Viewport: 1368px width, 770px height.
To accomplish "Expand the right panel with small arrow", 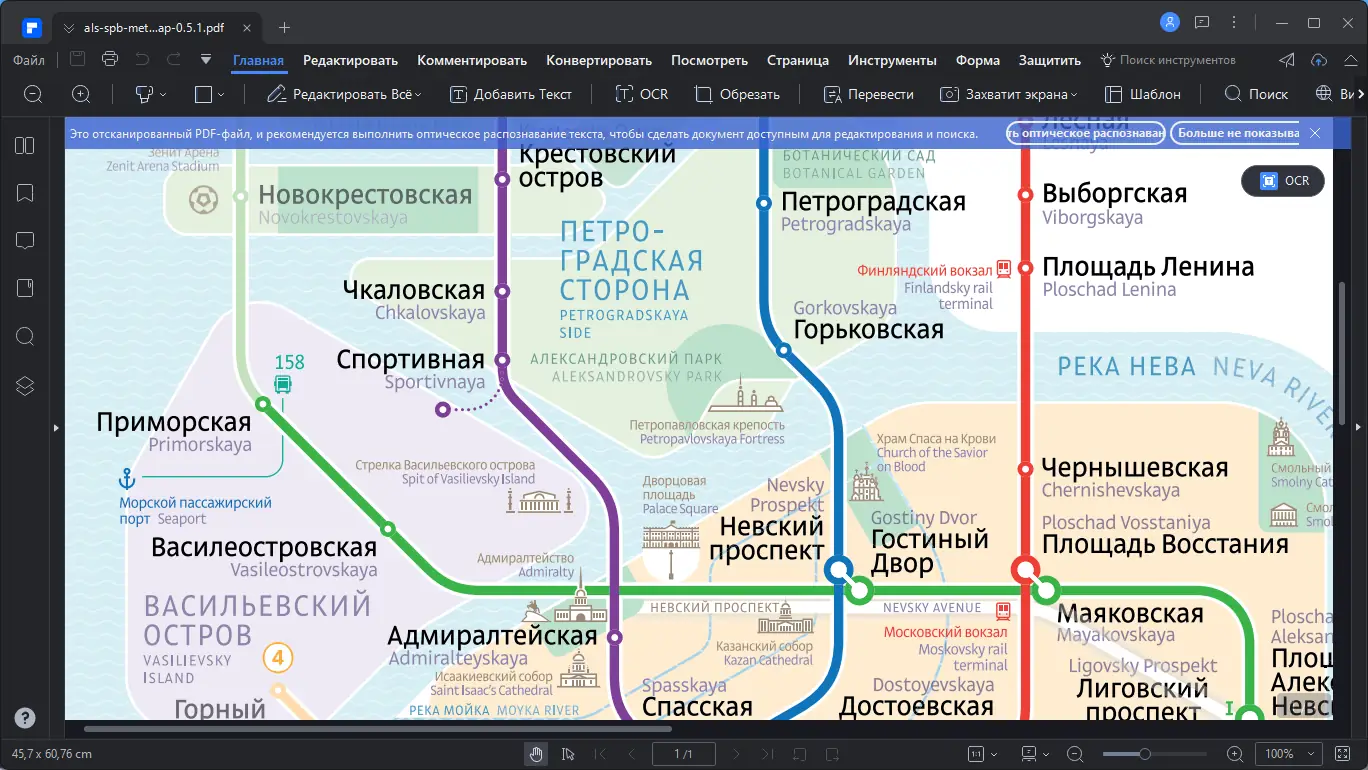I will click(1358, 428).
